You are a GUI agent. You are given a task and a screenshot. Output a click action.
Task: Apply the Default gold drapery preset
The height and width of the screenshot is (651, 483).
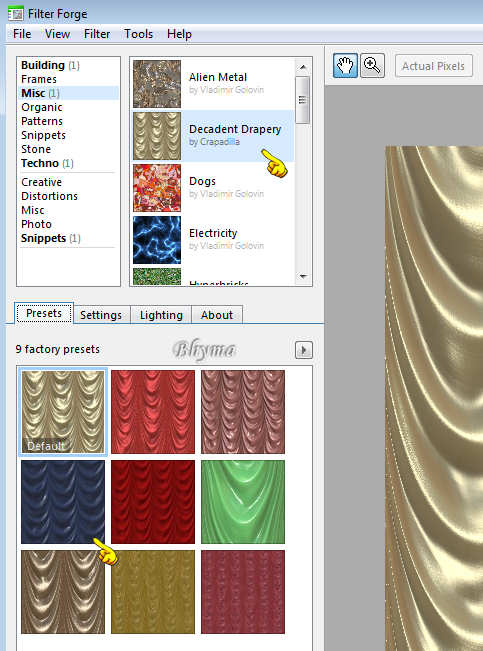click(63, 412)
